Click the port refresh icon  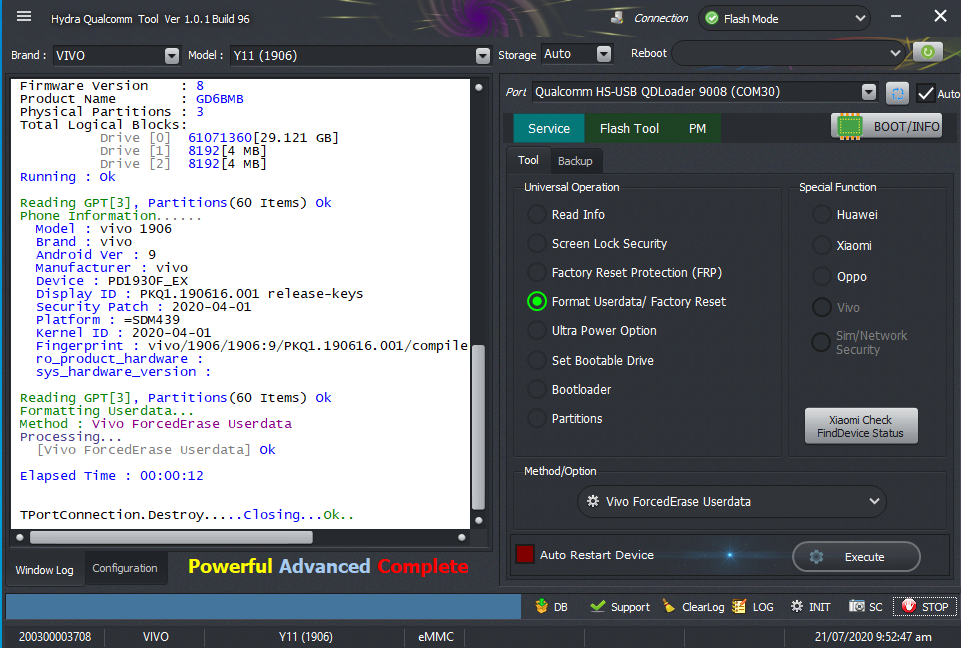(x=897, y=92)
